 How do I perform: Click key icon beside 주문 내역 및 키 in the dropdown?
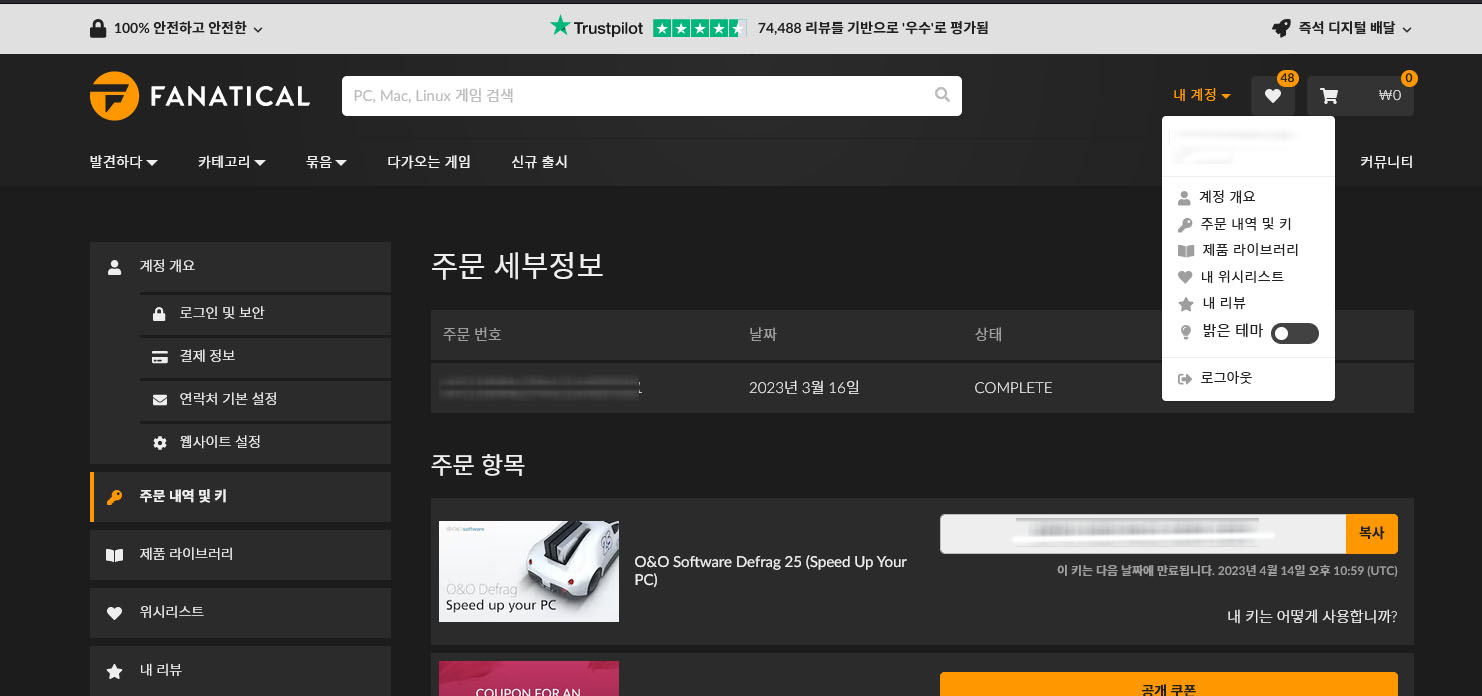tap(1185, 225)
